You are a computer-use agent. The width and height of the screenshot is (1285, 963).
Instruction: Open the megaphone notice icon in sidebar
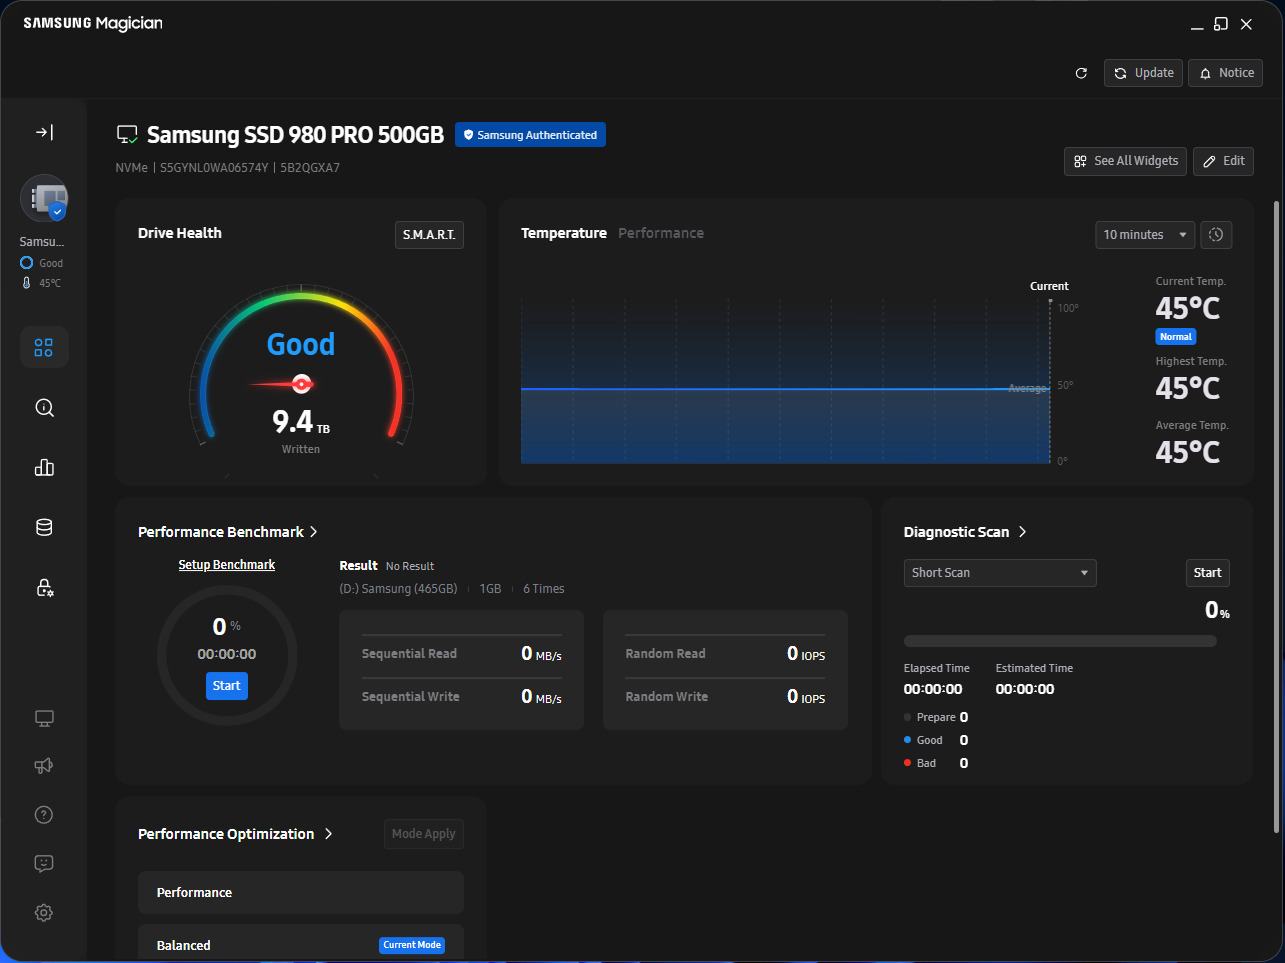tap(44, 766)
